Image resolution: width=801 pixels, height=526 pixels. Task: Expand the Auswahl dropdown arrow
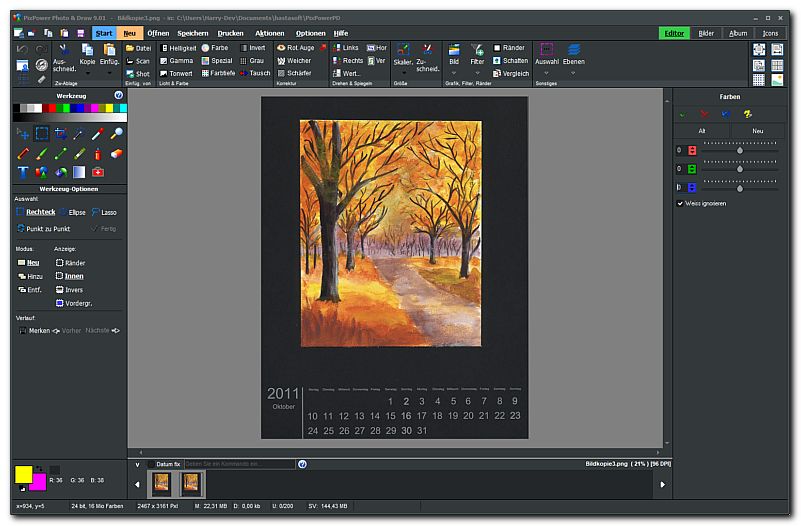click(546, 73)
